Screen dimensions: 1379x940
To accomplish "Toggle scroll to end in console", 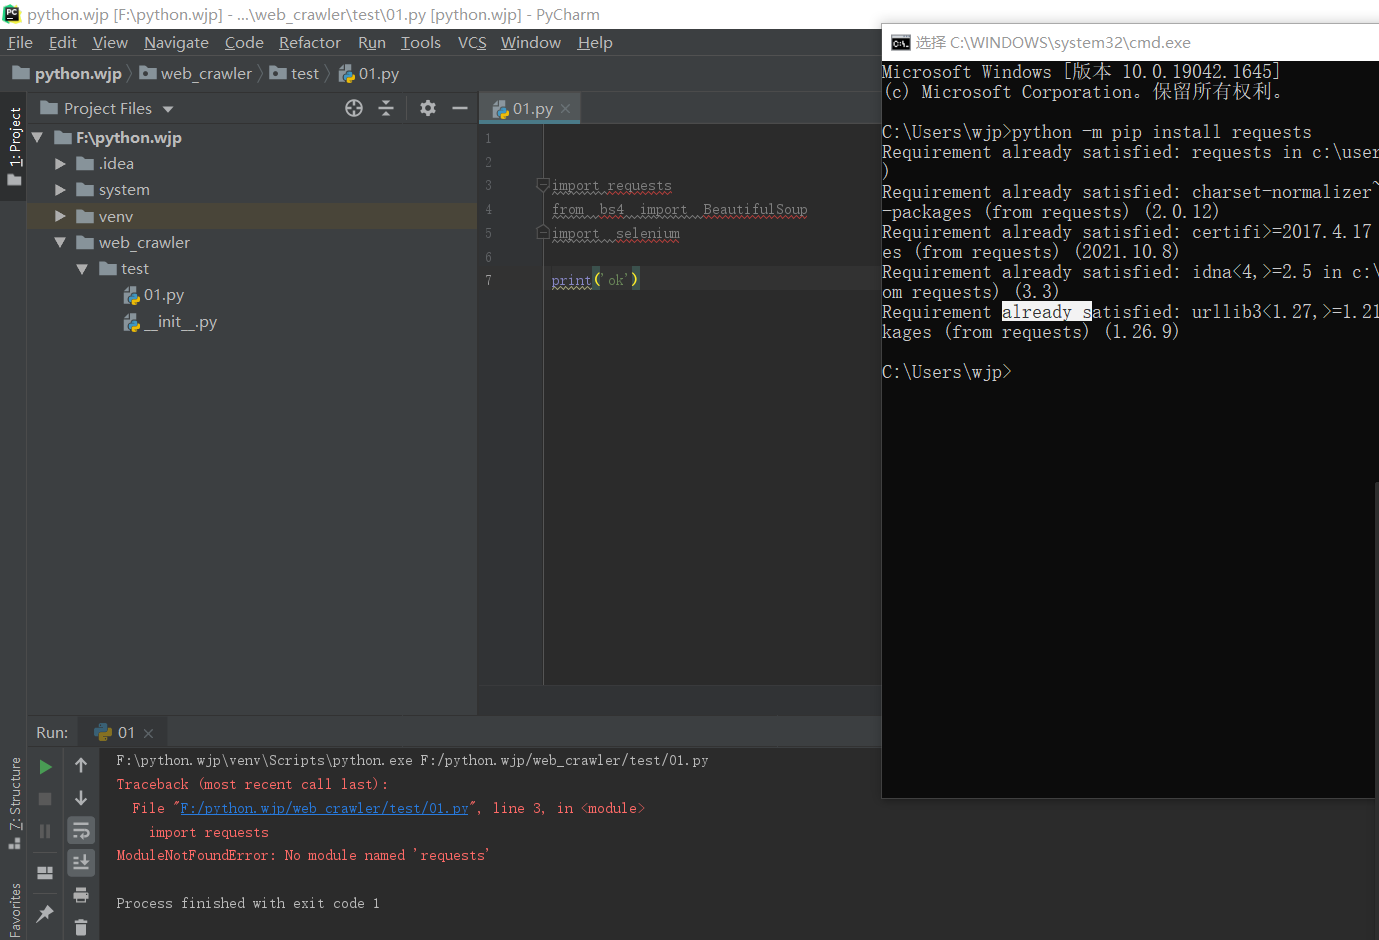I will pyautogui.click(x=81, y=862).
